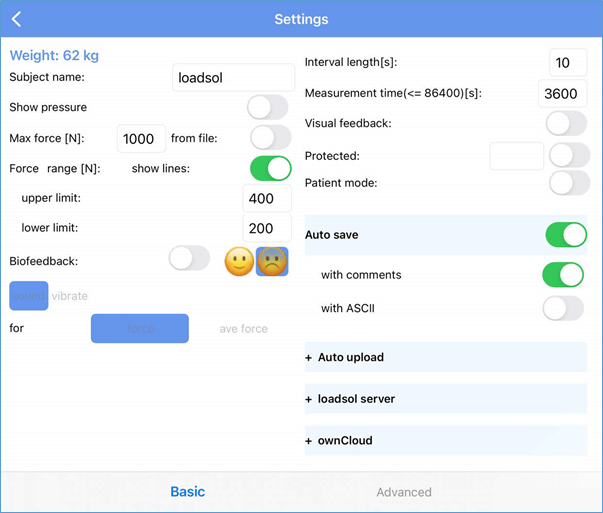Turn off the Auto save switch
This screenshot has height=513, width=603.
pyautogui.click(x=566, y=235)
